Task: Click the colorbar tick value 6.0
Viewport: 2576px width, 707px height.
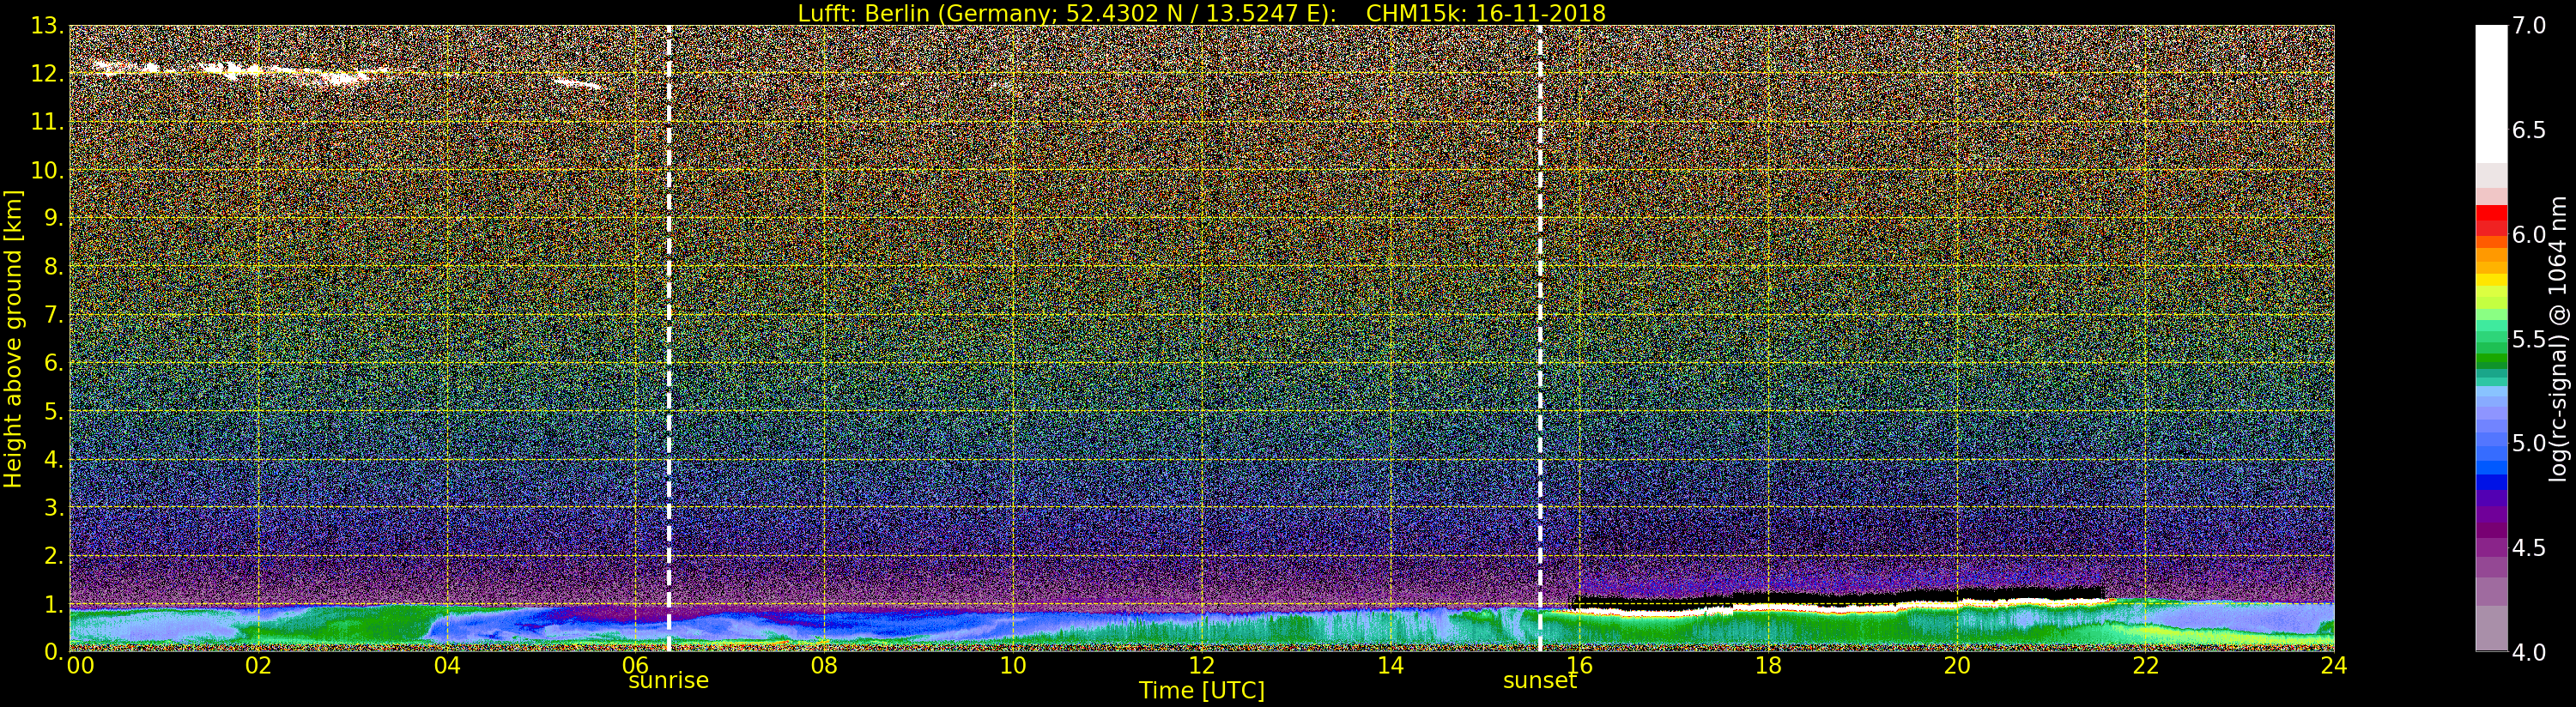Action: click(2529, 234)
